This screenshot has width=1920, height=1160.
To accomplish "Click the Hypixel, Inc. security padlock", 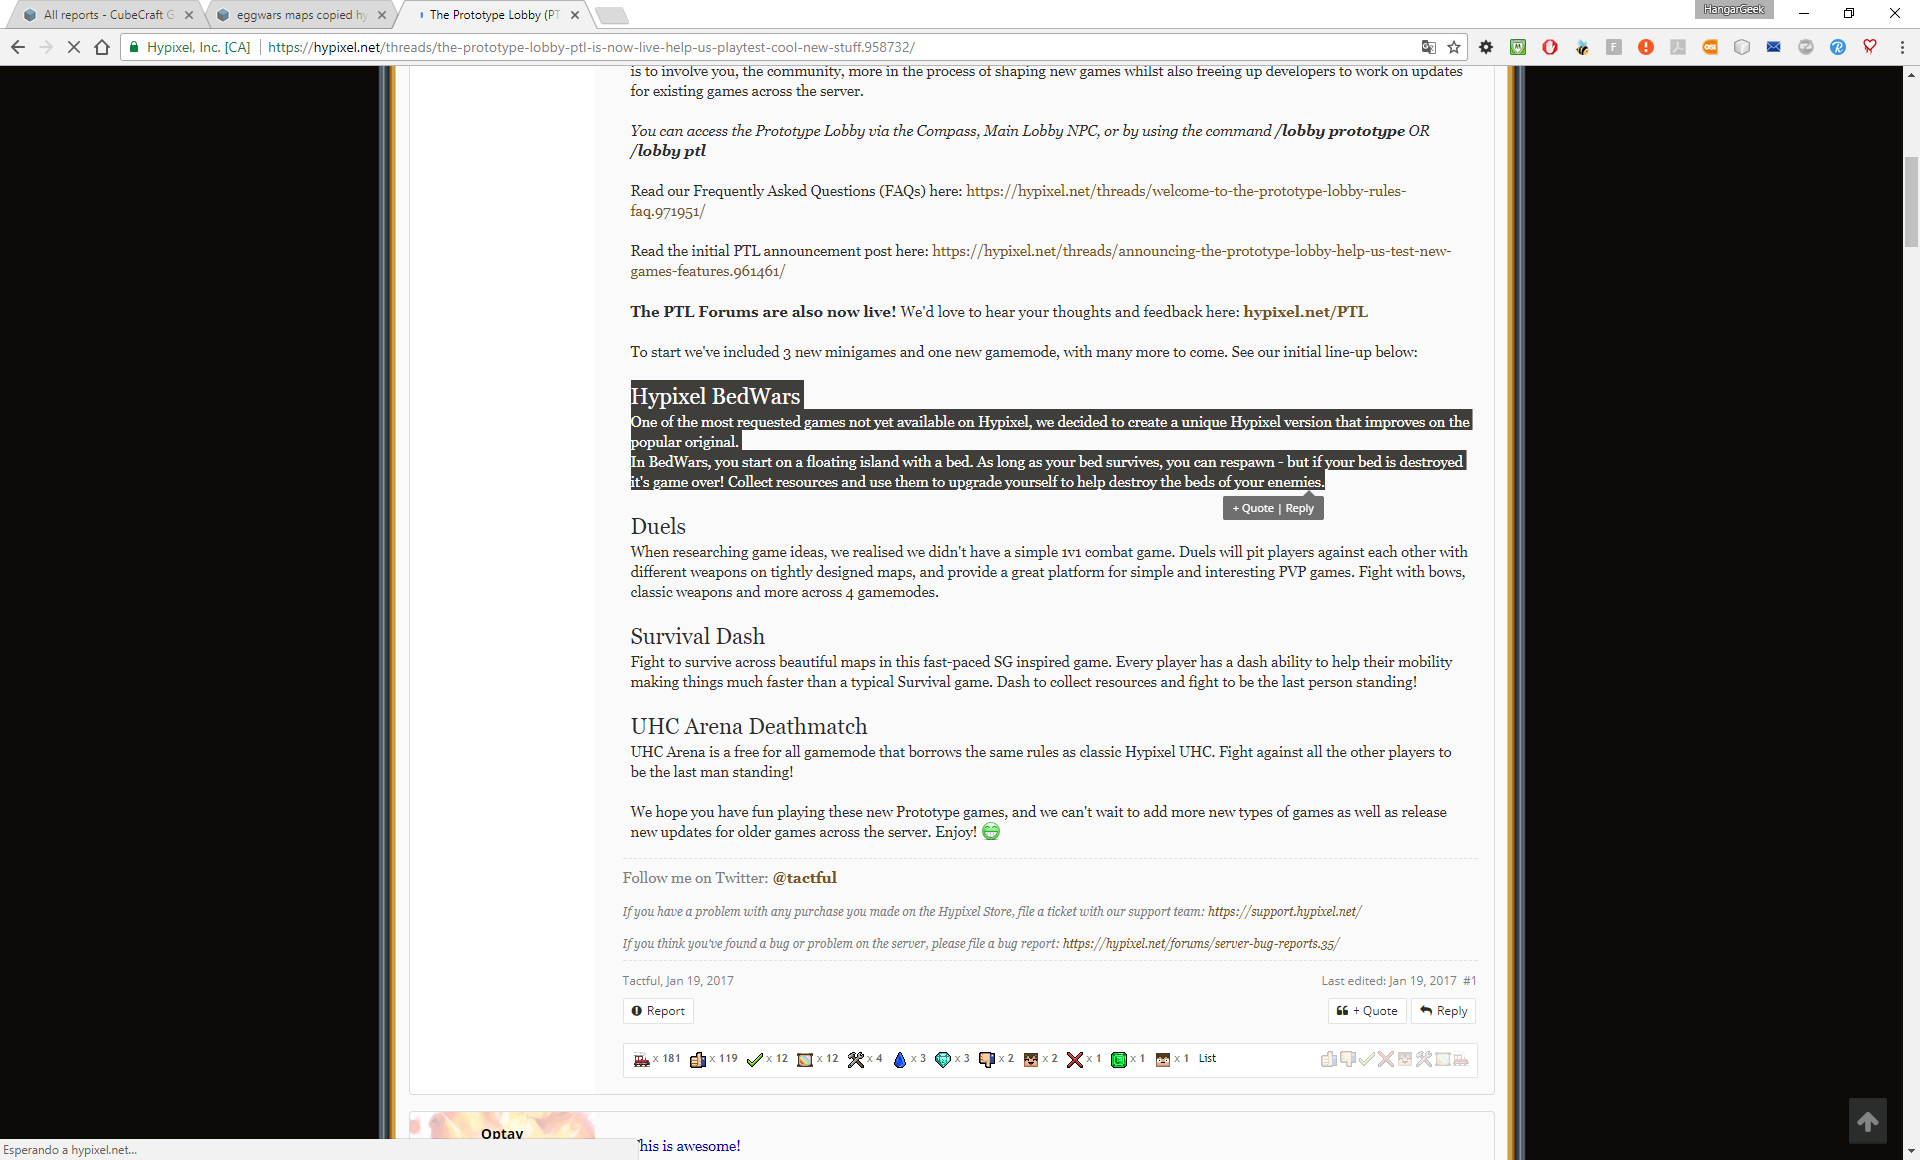I will point(134,47).
